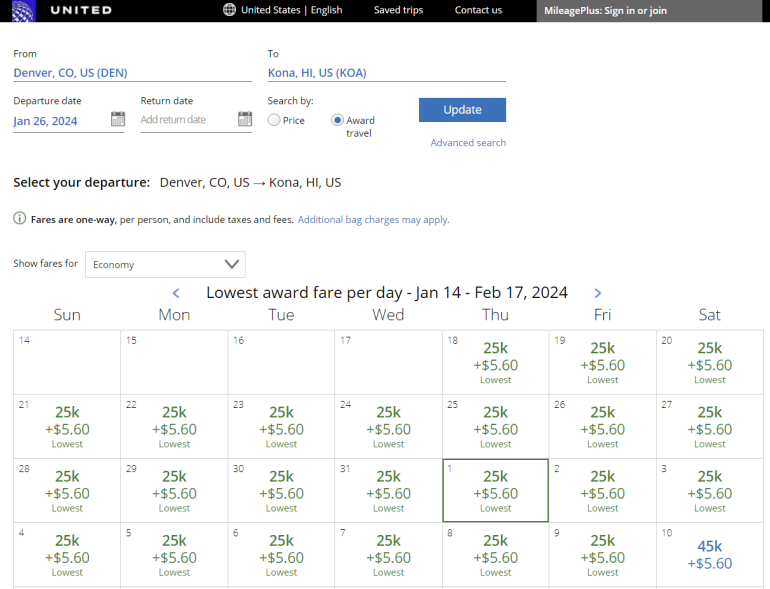
Task: Go to previous weeks with left arrow
Action: coord(176,293)
